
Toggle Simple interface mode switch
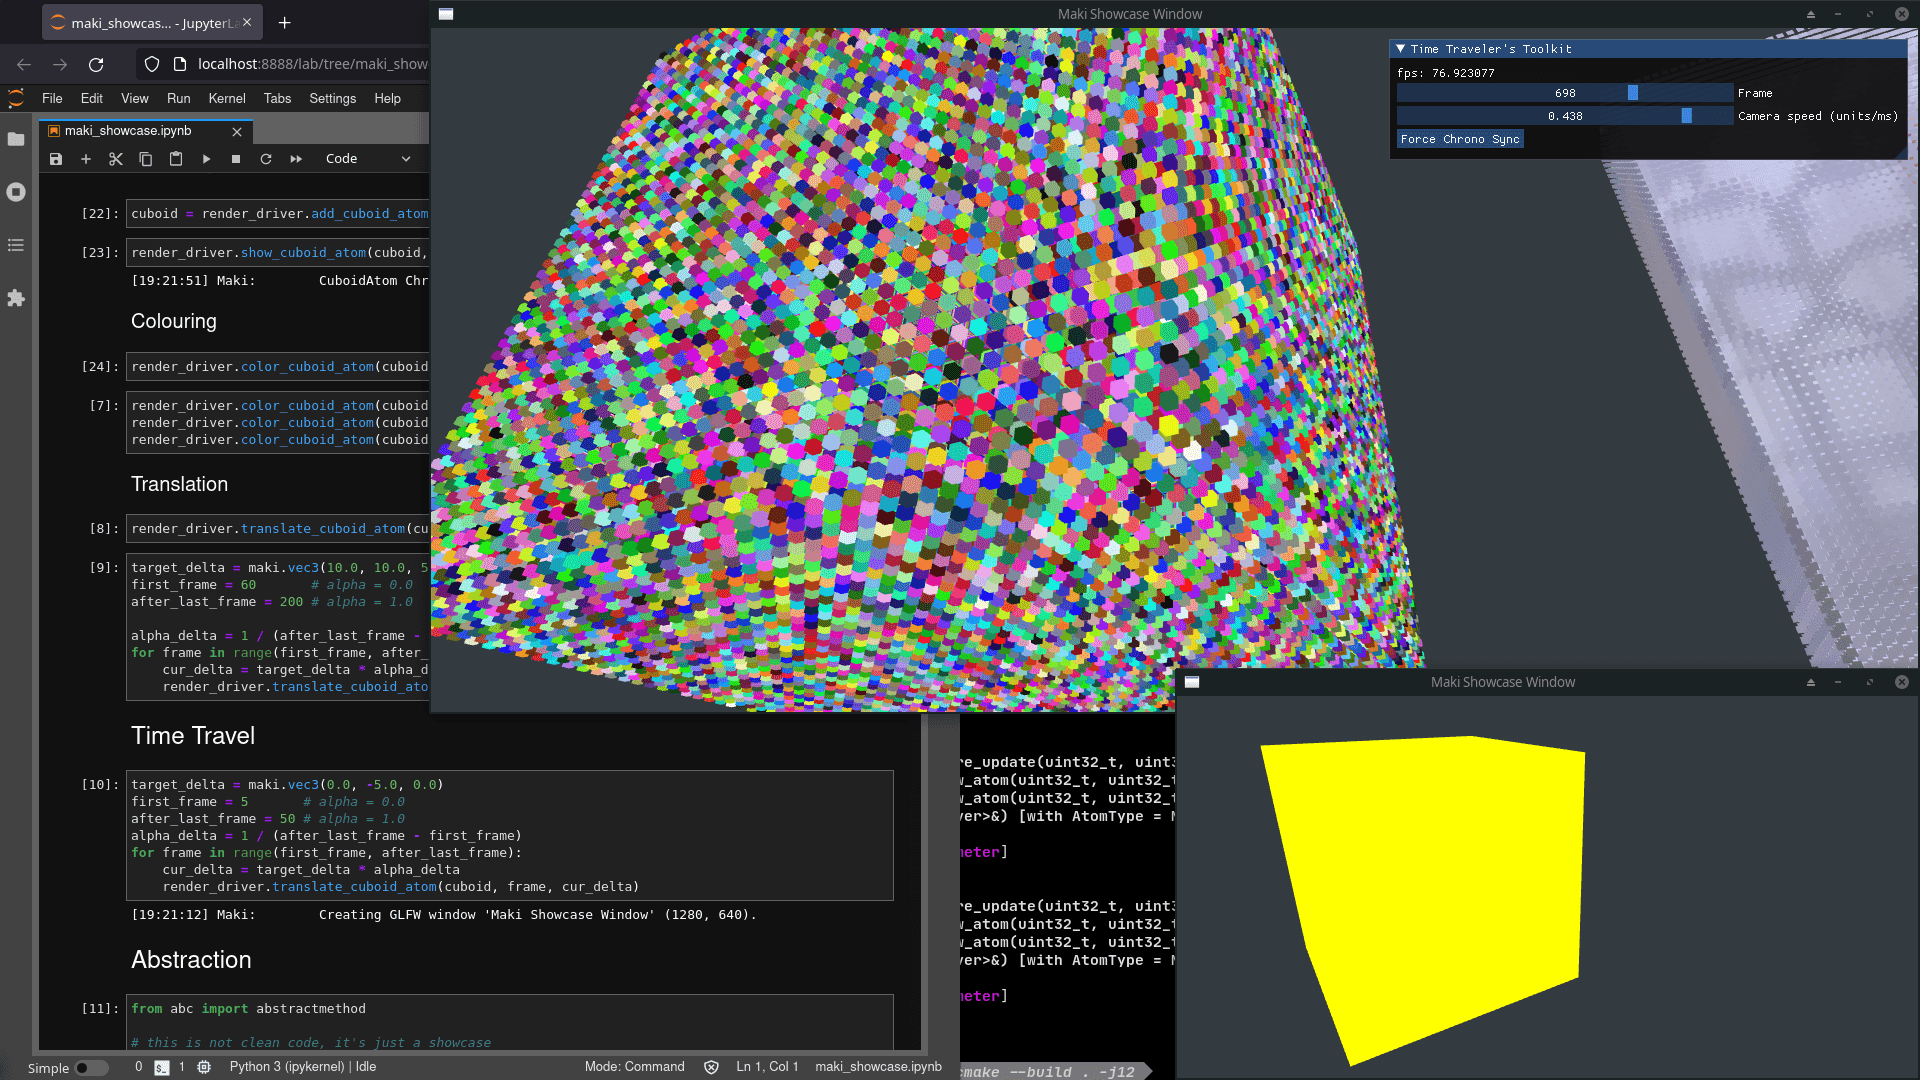pos(91,1068)
